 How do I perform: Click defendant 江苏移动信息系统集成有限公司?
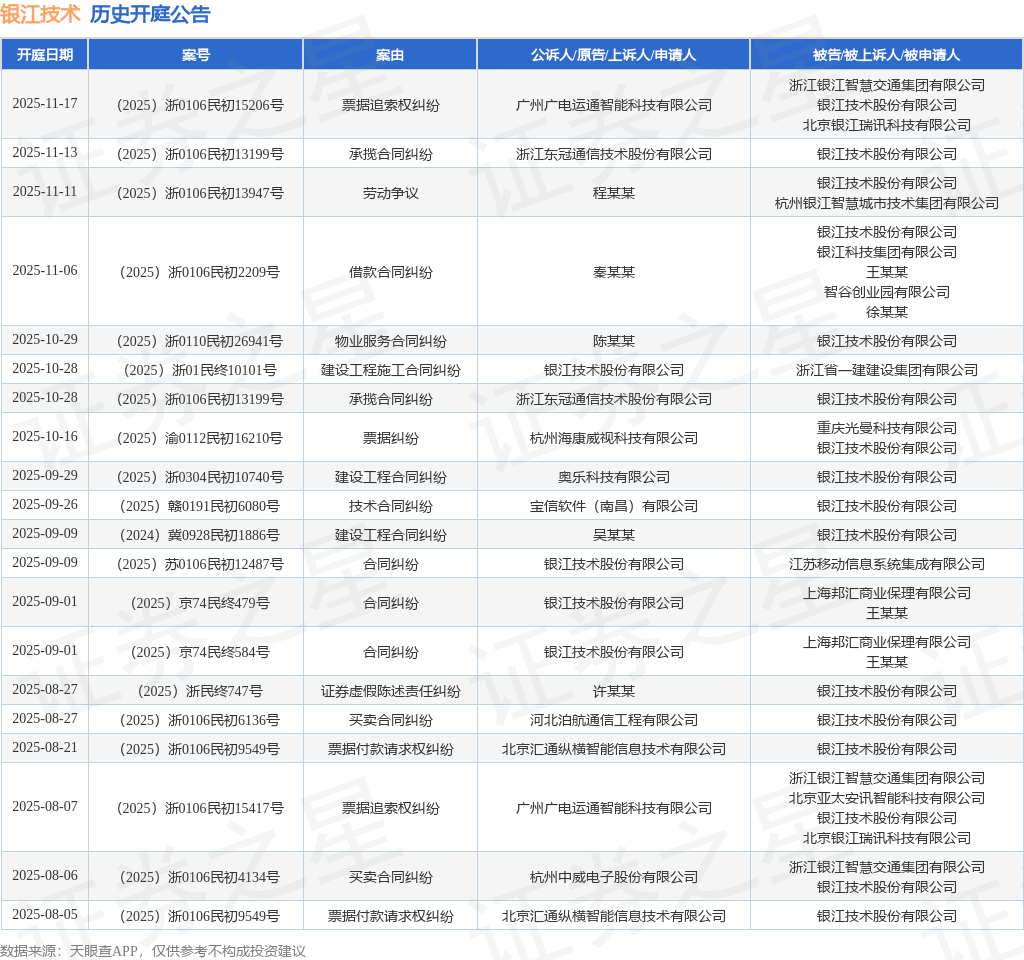point(886,564)
